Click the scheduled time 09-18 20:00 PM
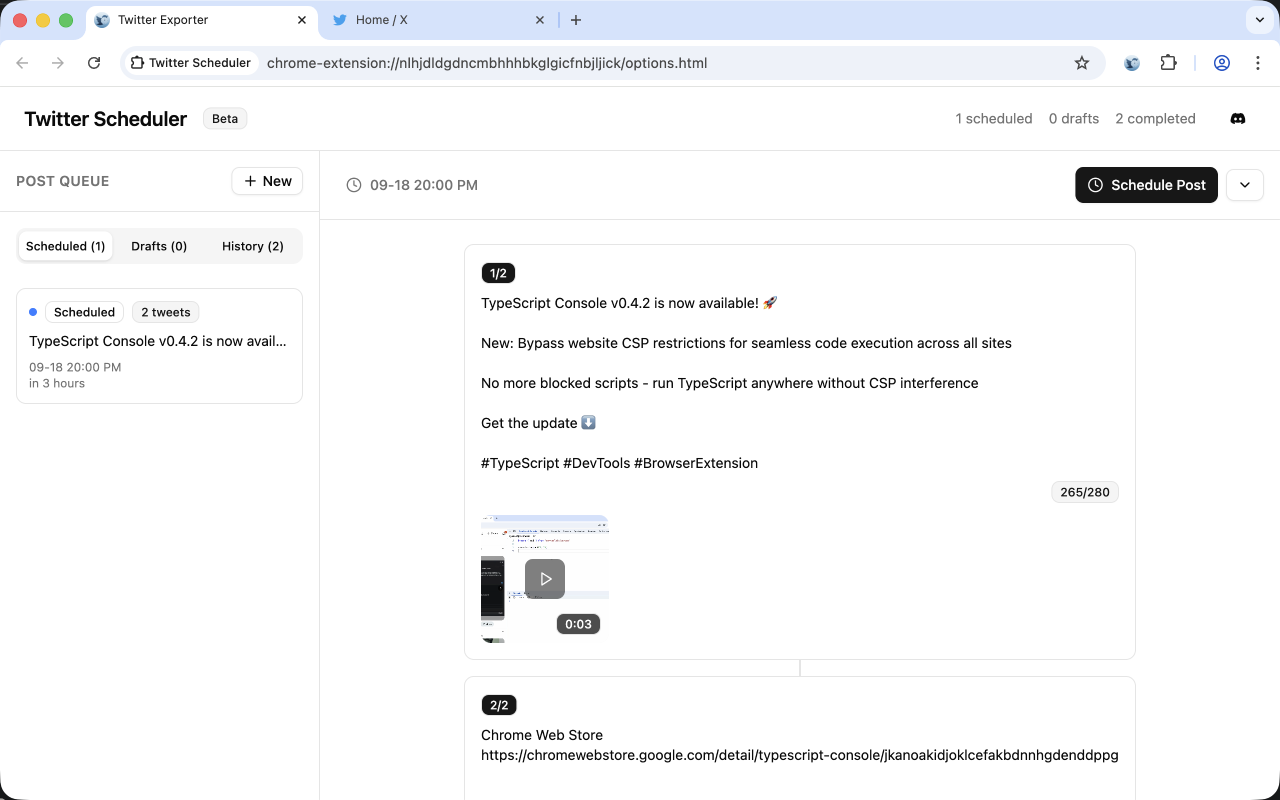Image resolution: width=1280 pixels, height=800 pixels. tap(424, 185)
